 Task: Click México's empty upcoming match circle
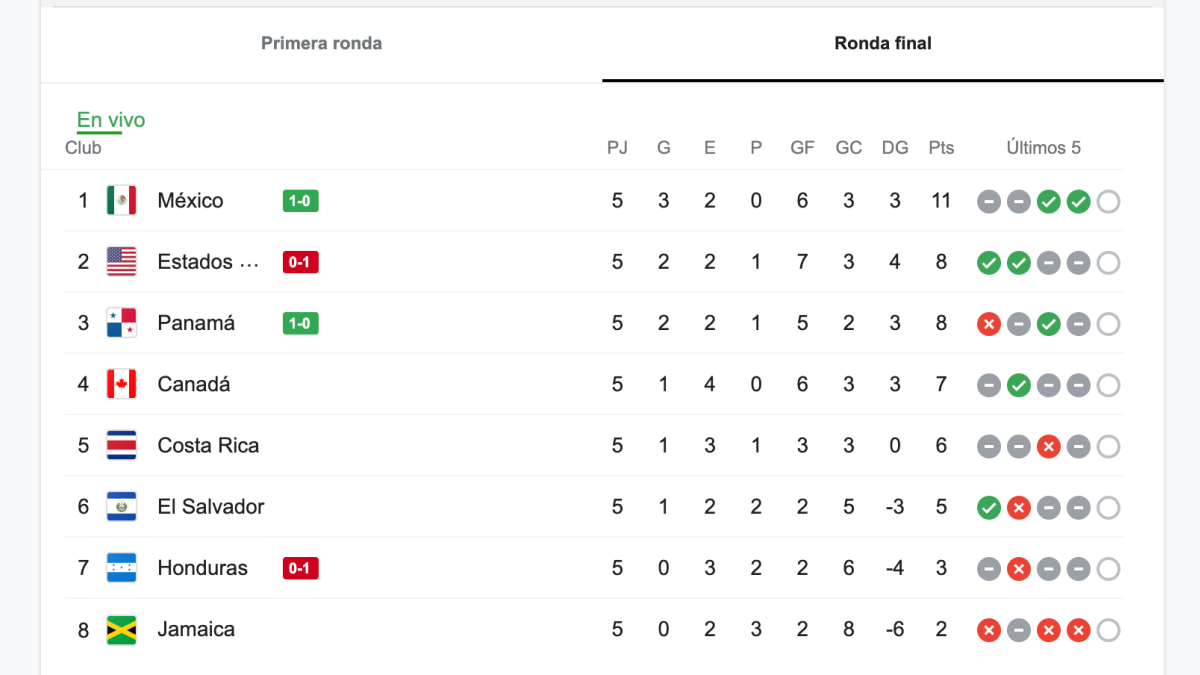pos(1108,202)
